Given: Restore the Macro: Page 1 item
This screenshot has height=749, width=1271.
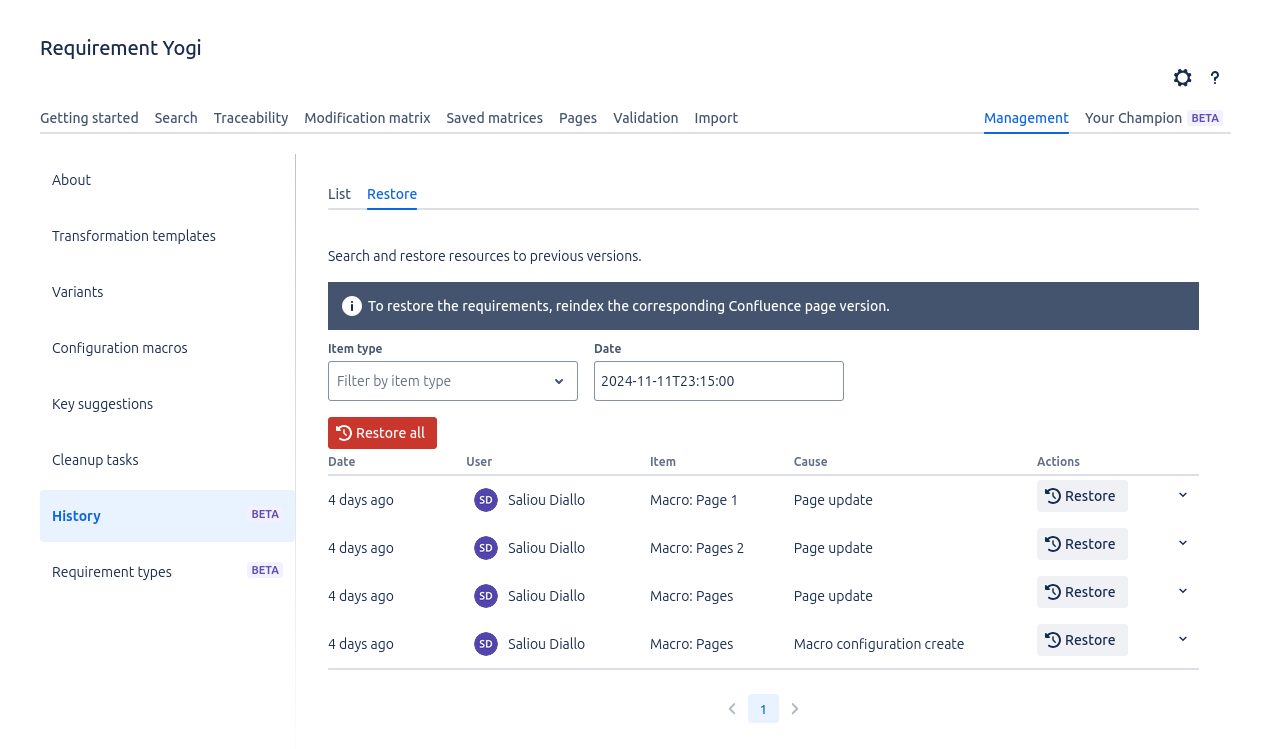Looking at the screenshot, I should (x=1081, y=496).
